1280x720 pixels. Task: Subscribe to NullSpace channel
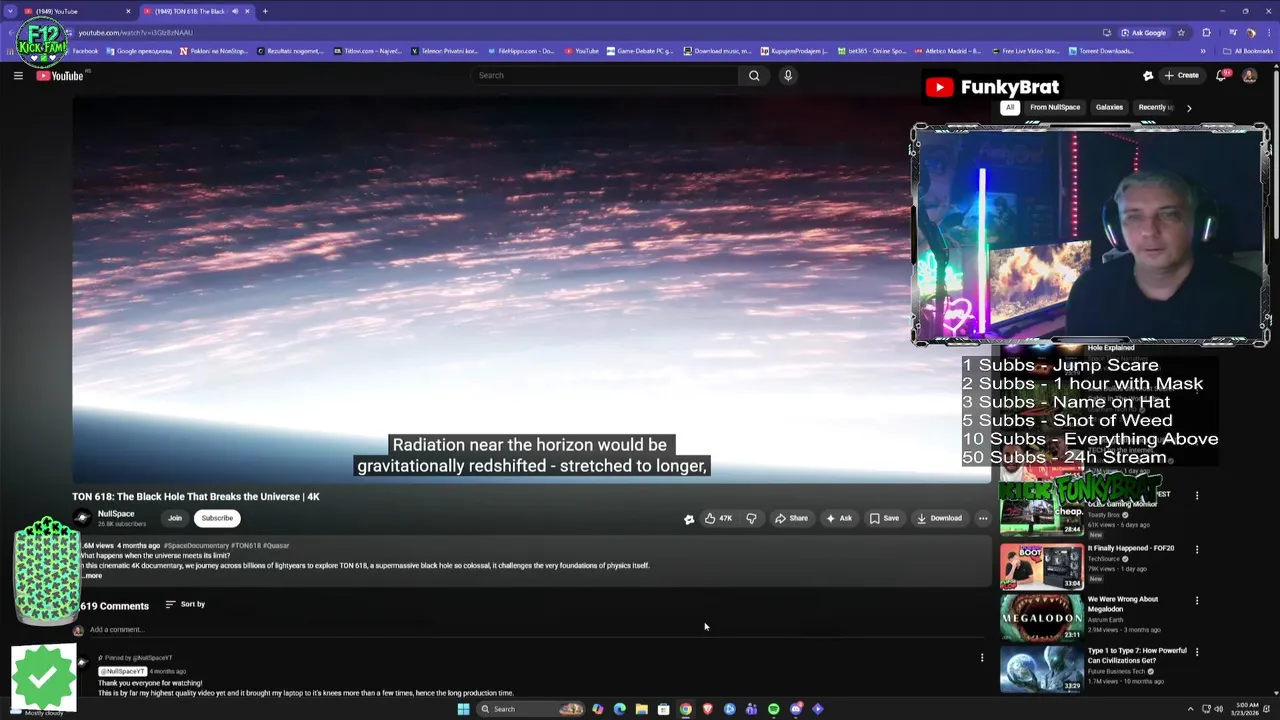tap(217, 518)
